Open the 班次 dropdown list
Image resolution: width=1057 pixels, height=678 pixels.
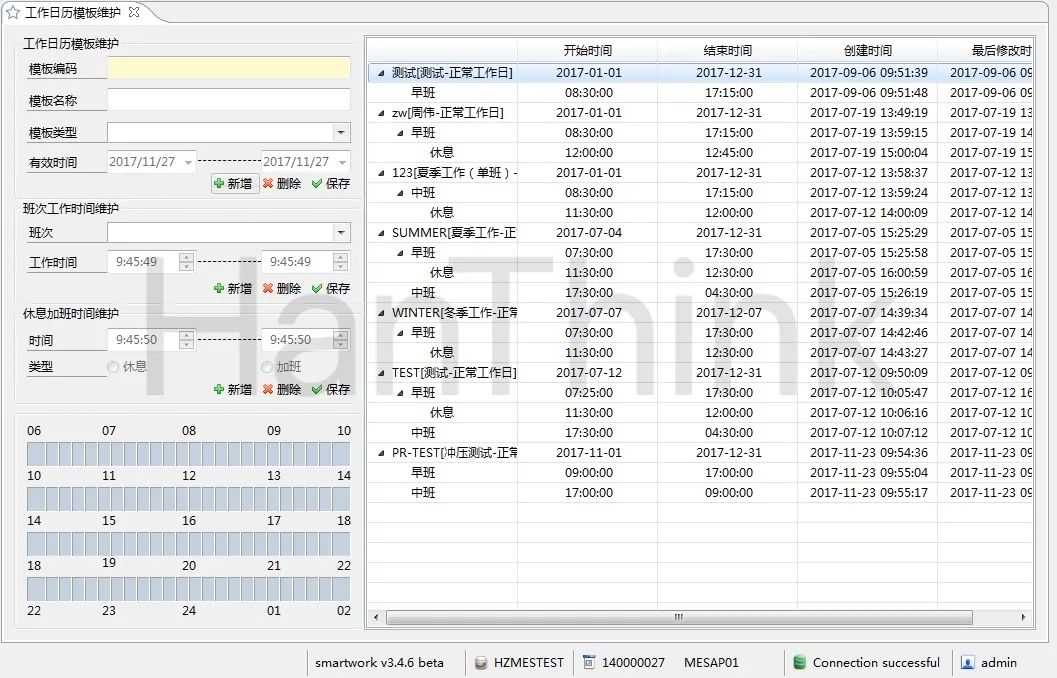[341, 233]
